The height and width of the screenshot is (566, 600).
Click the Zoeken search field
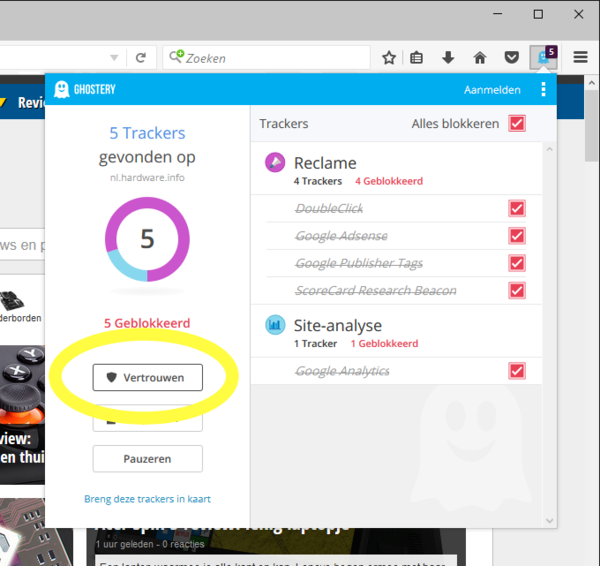tap(266, 58)
